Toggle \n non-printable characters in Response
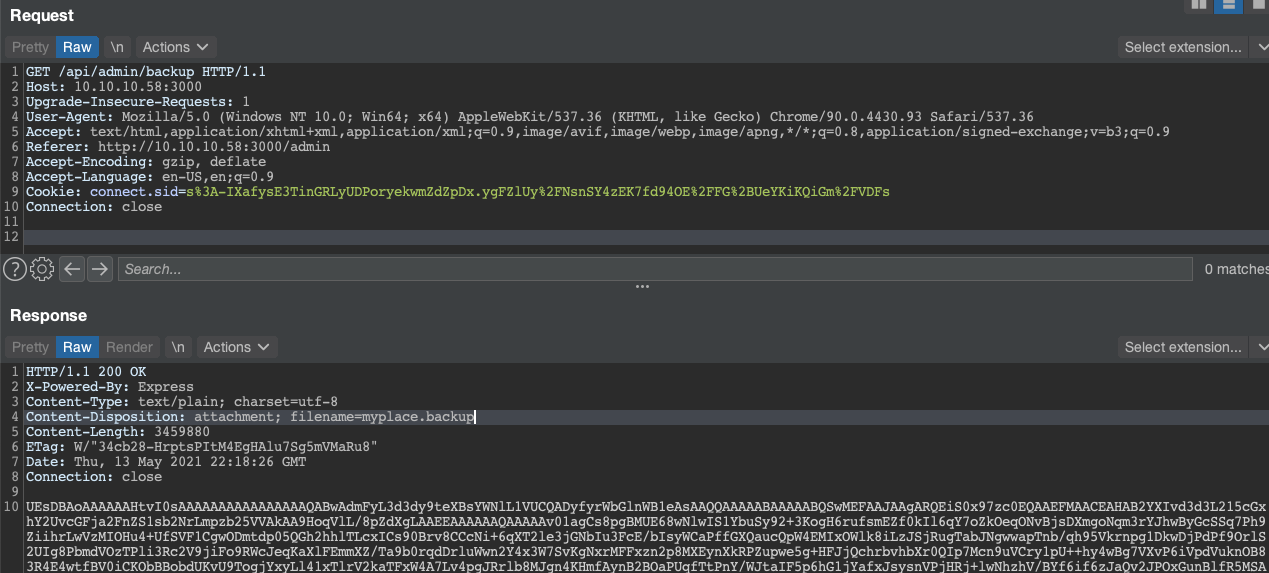 (178, 347)
